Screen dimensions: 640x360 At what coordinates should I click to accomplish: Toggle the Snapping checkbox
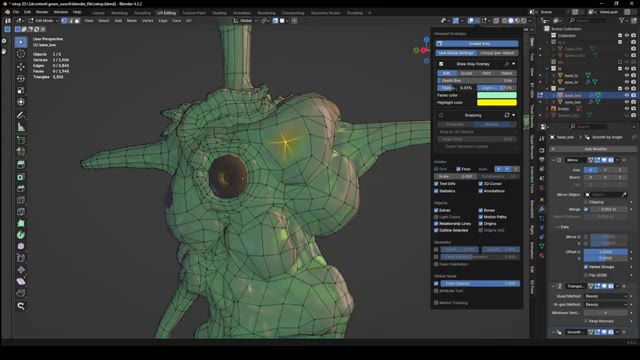click(x=441, y=115)
